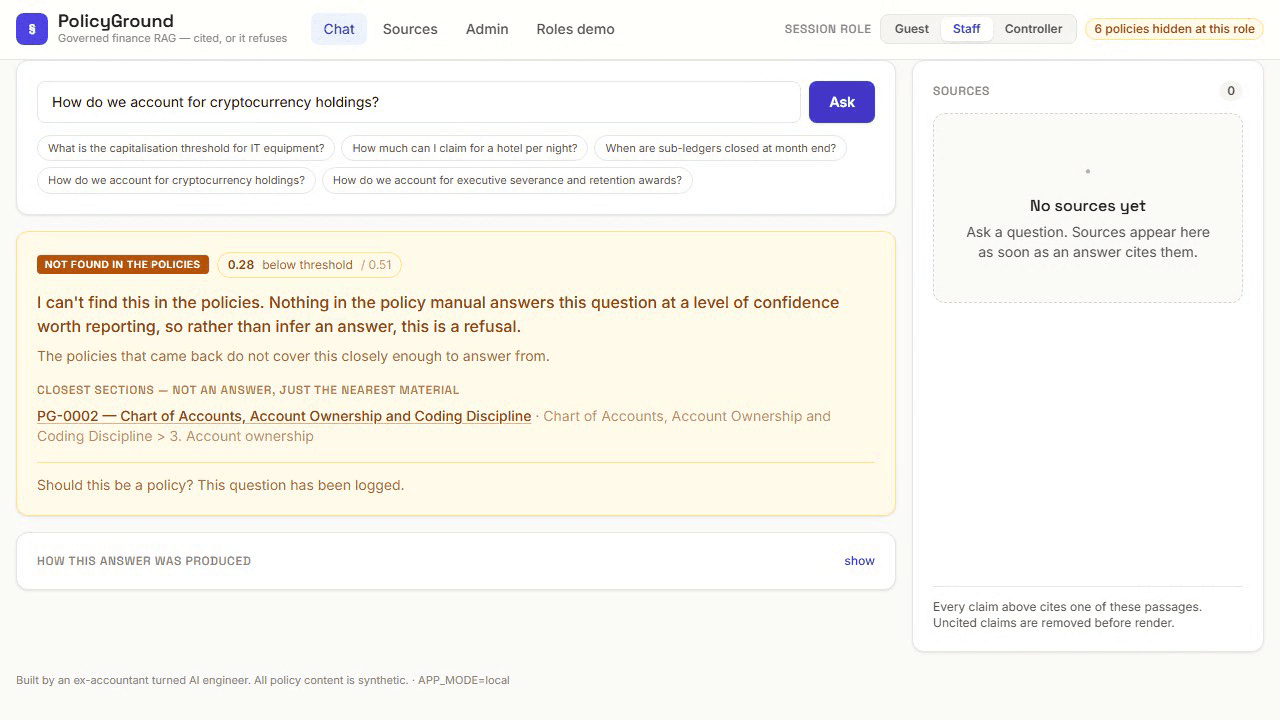1280x720 pixels.
Task: Expand 'How this answer was produced' via show
Action: 859,561
